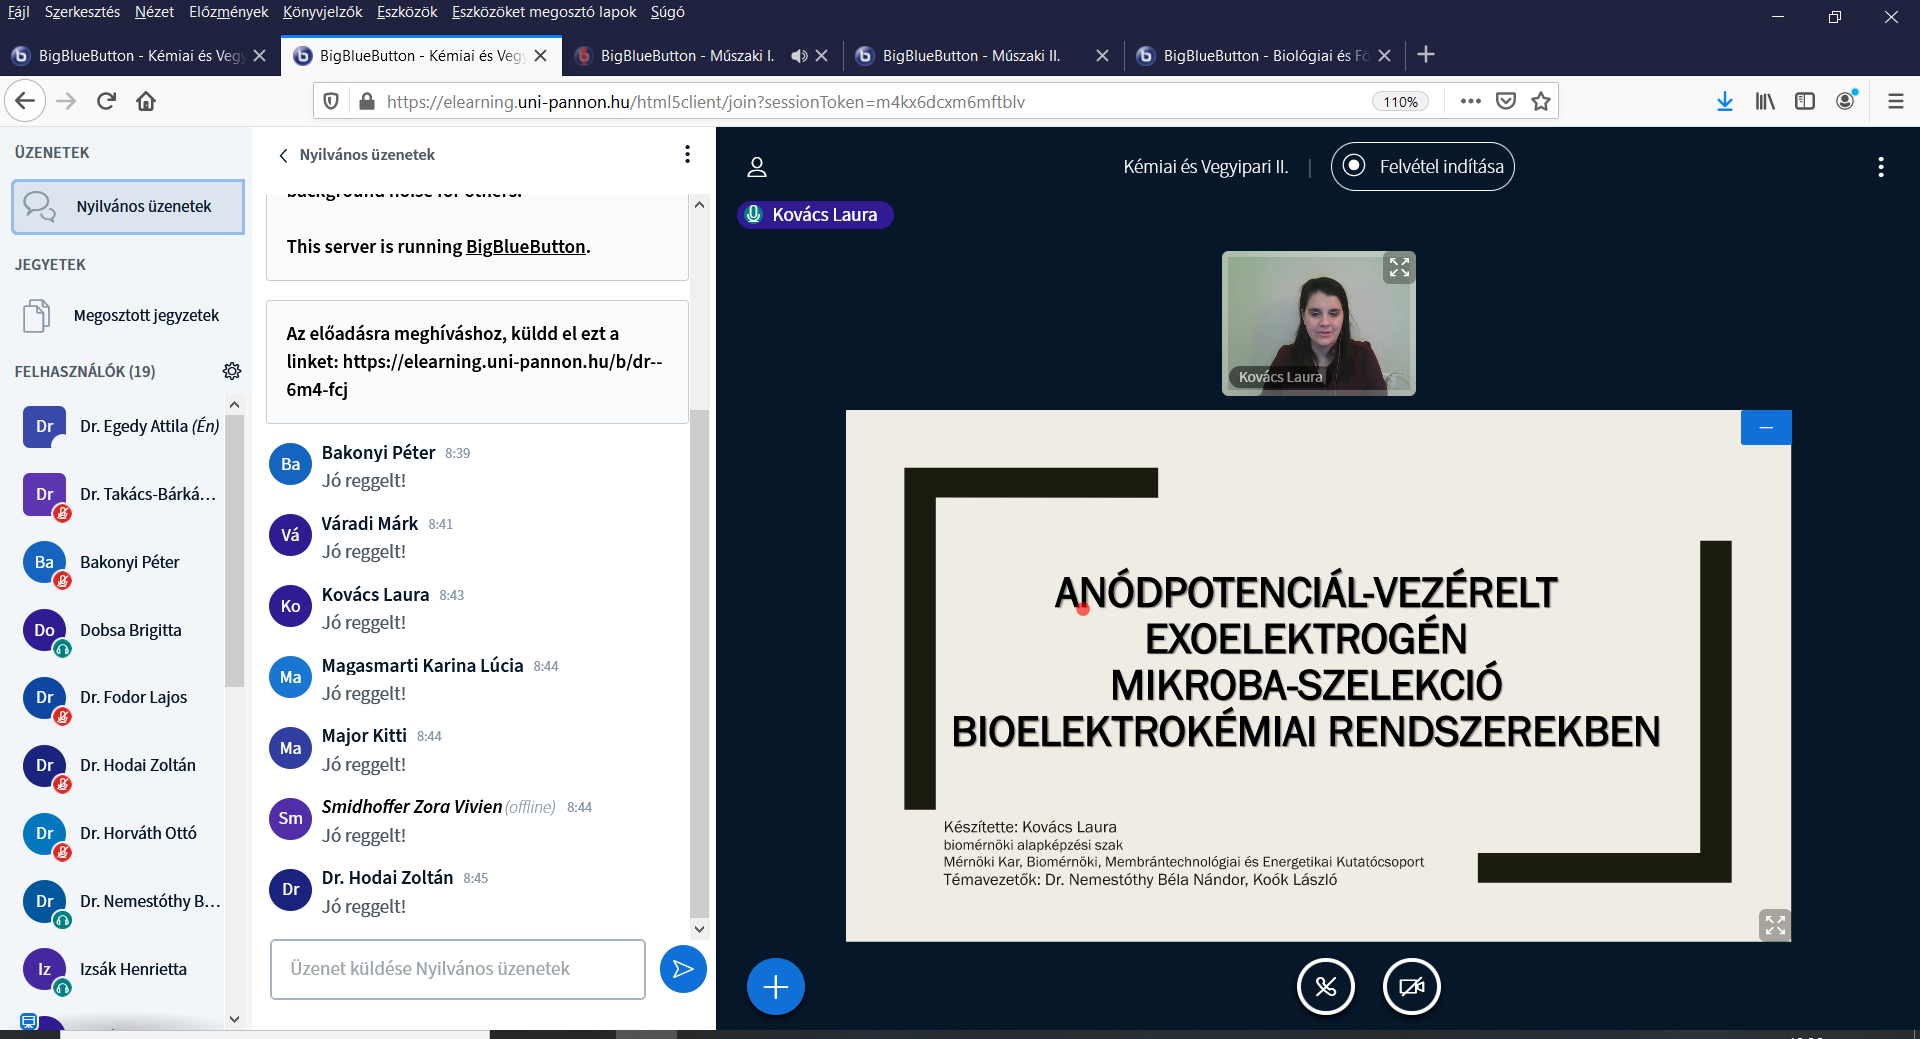The width and height of the screenshot is (1920, 1039).
Task: Turn on webcam sharing
Action: [x=1411, y=987]
